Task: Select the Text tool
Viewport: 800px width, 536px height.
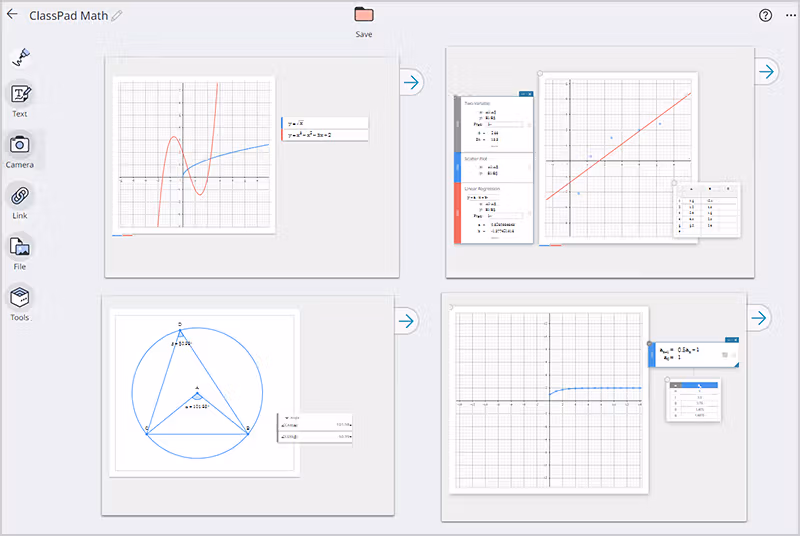Action: 20,95
